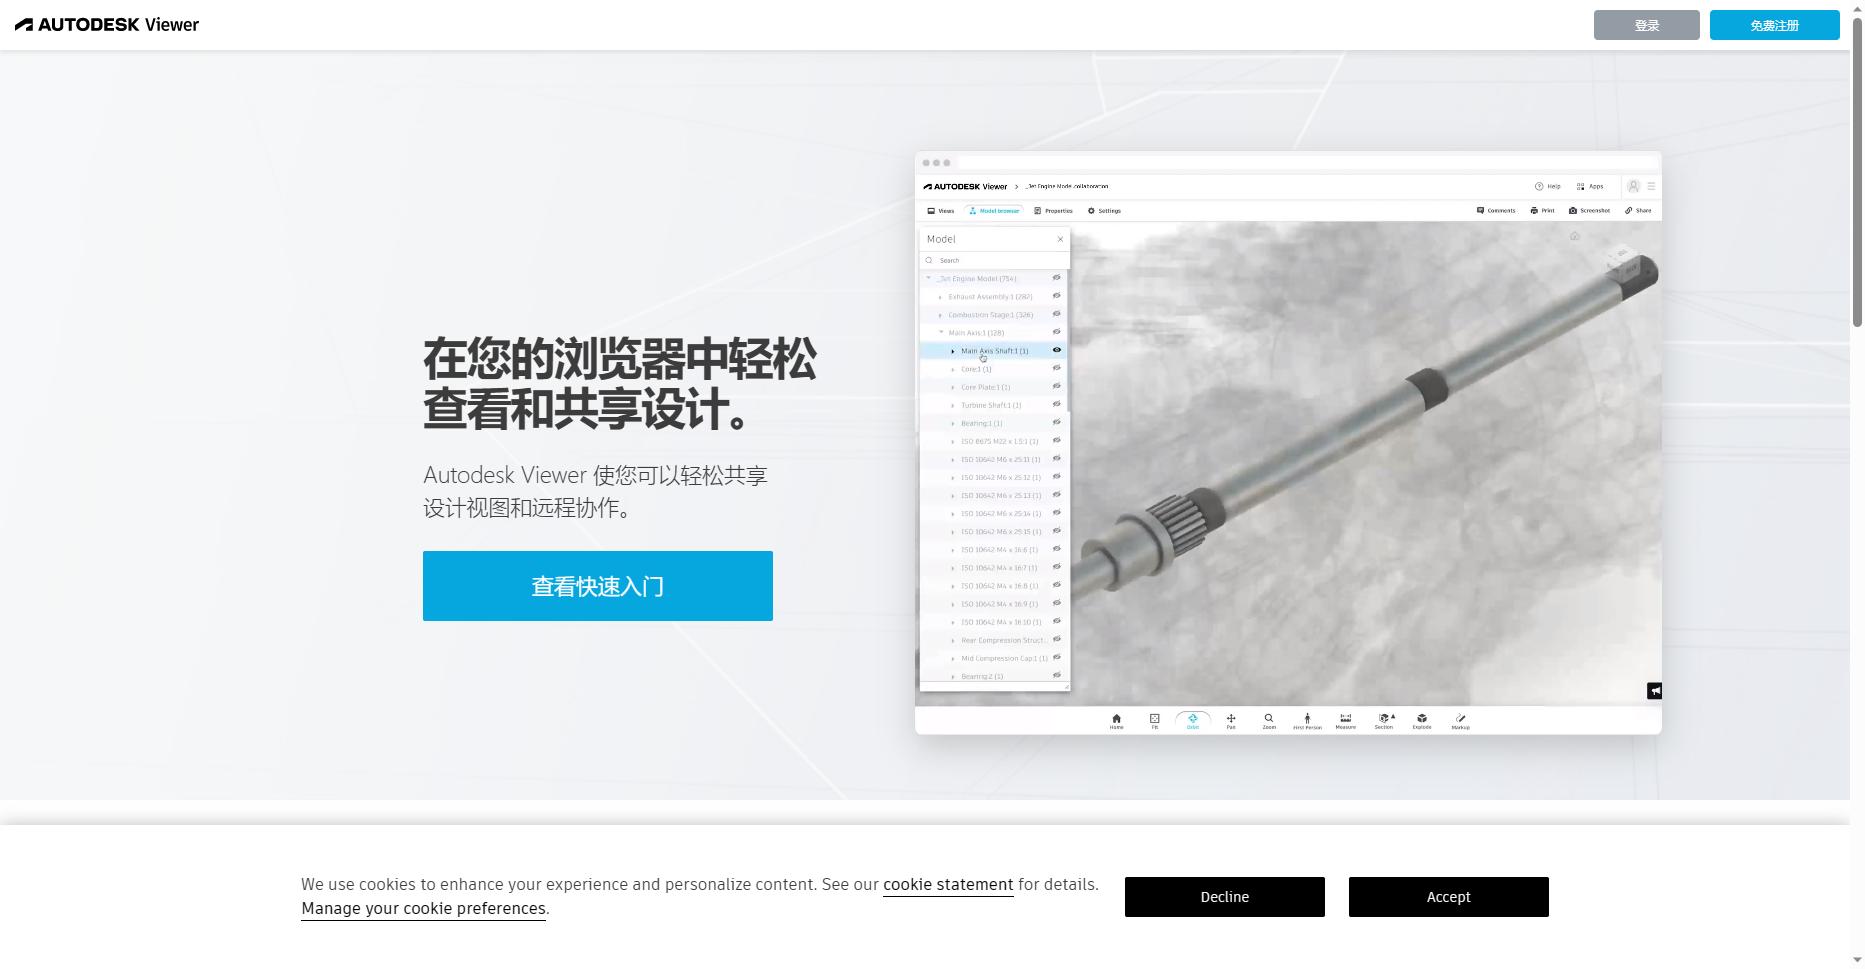The image size is (1865, 969).
Task: Switch to the Views tab
Action: click(x=940, y=211)
